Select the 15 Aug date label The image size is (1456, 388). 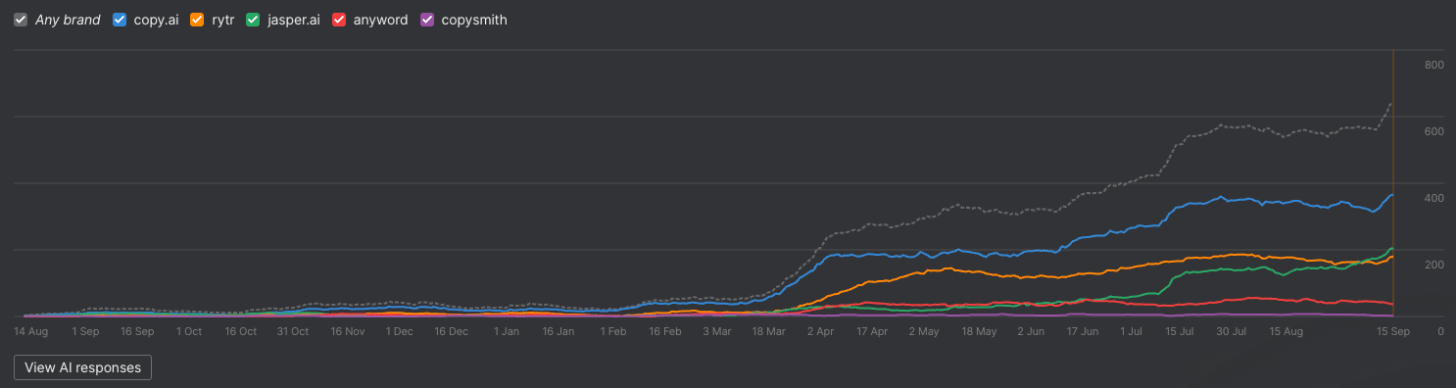(x=1287, y=331)
